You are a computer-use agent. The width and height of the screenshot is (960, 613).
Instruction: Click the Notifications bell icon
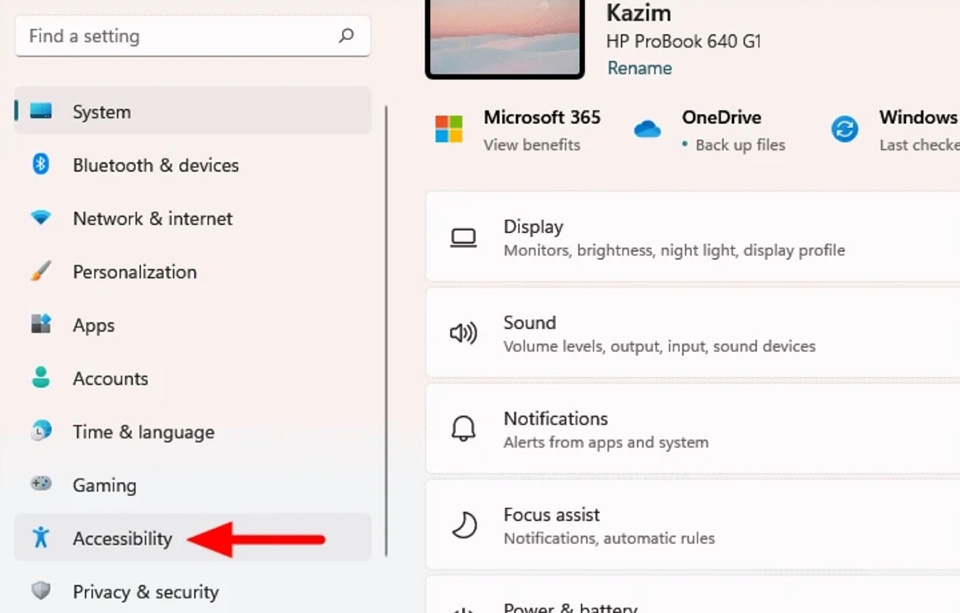tap(463, 429)
